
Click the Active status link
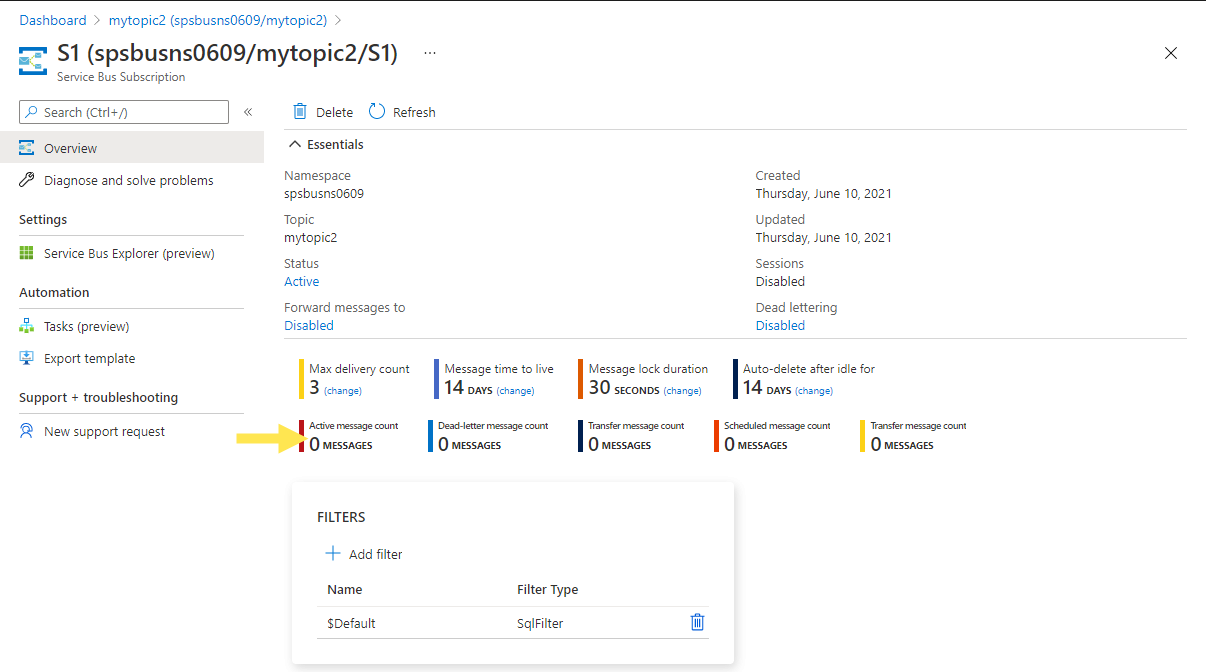[x=302, y=282]
